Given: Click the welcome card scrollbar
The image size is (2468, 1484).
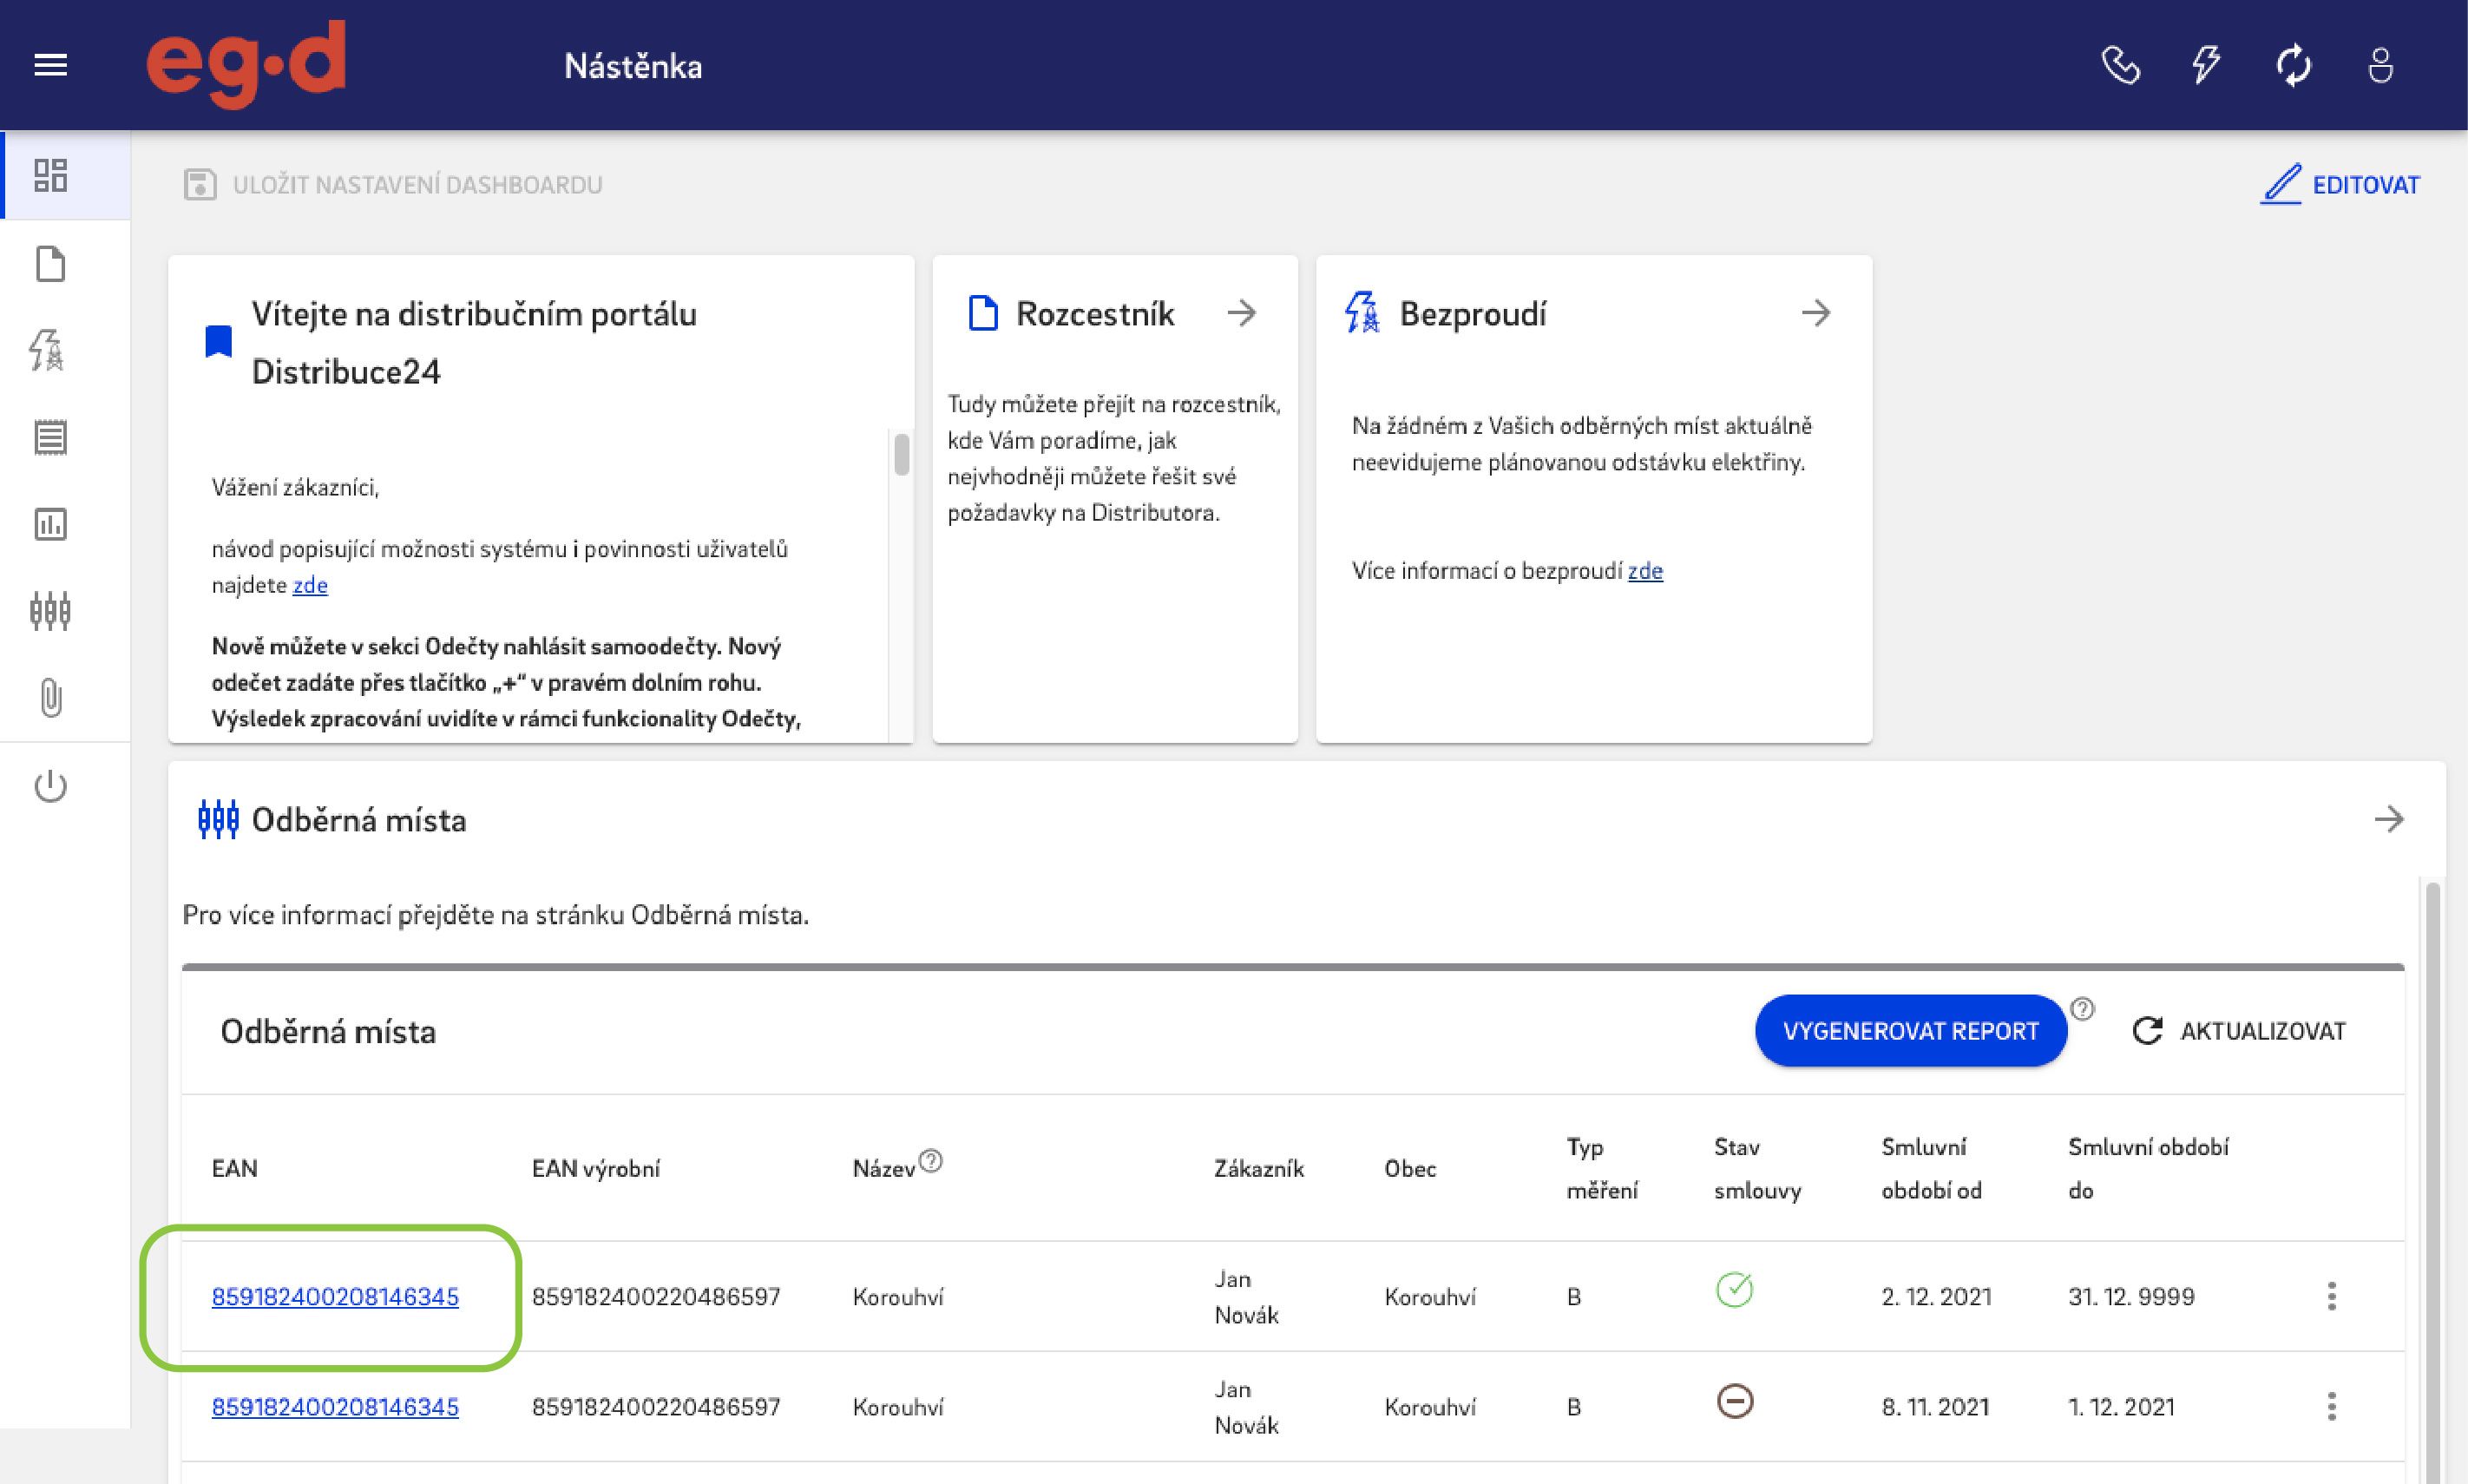Looking at the screenshot, I should 902,455.
